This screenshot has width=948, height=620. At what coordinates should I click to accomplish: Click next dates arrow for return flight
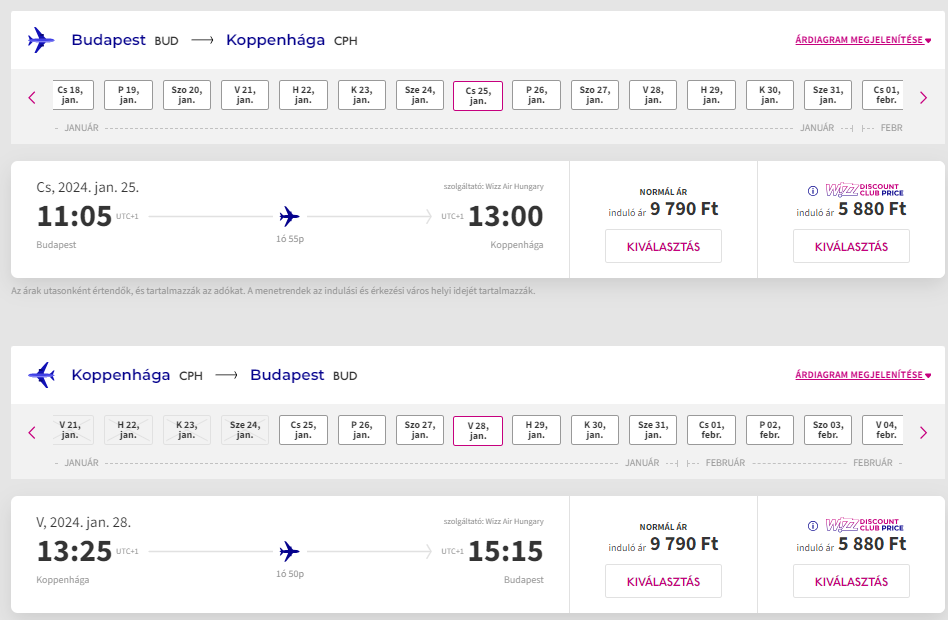click(x=923, y=432)
